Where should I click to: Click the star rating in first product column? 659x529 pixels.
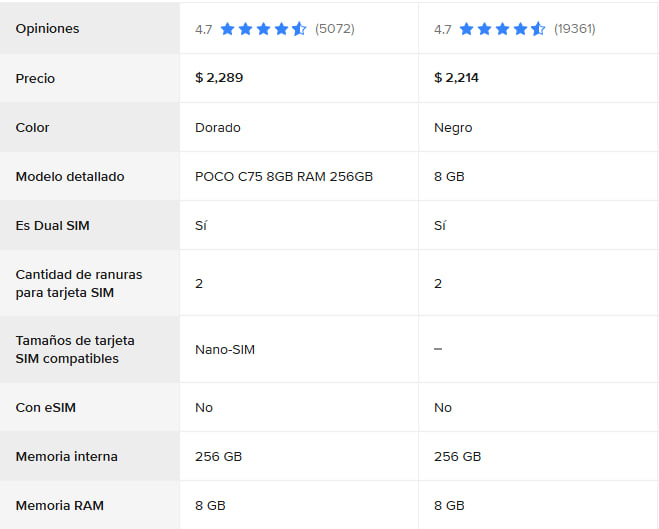pyautogui.click(x=264, y=29)
